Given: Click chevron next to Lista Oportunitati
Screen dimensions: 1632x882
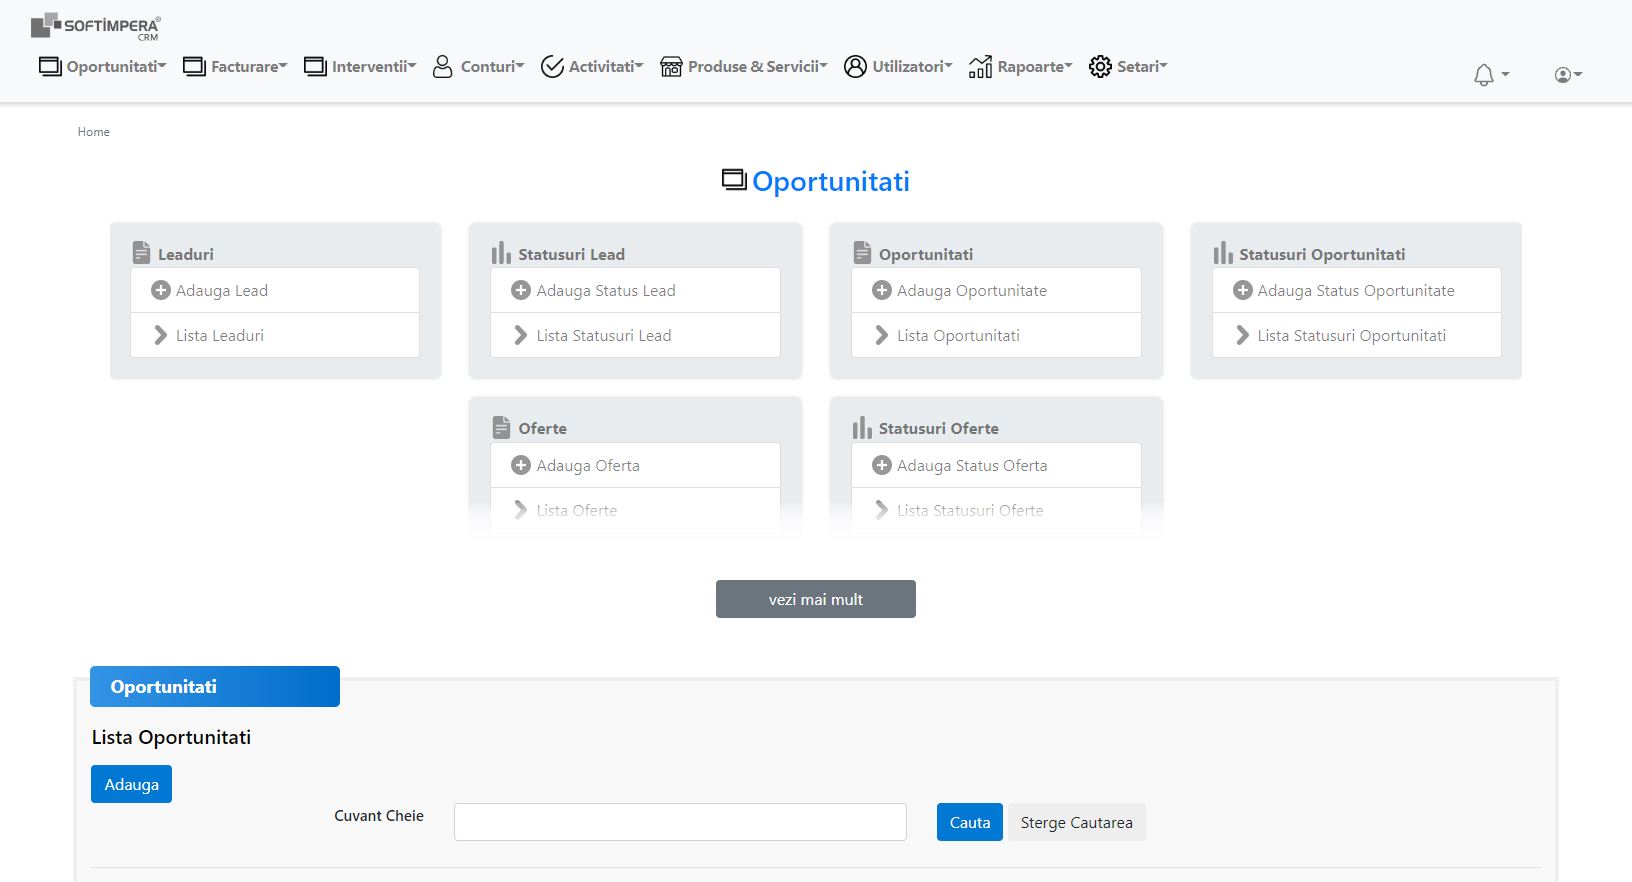Looking at the screenshot, I should (881, 335).
